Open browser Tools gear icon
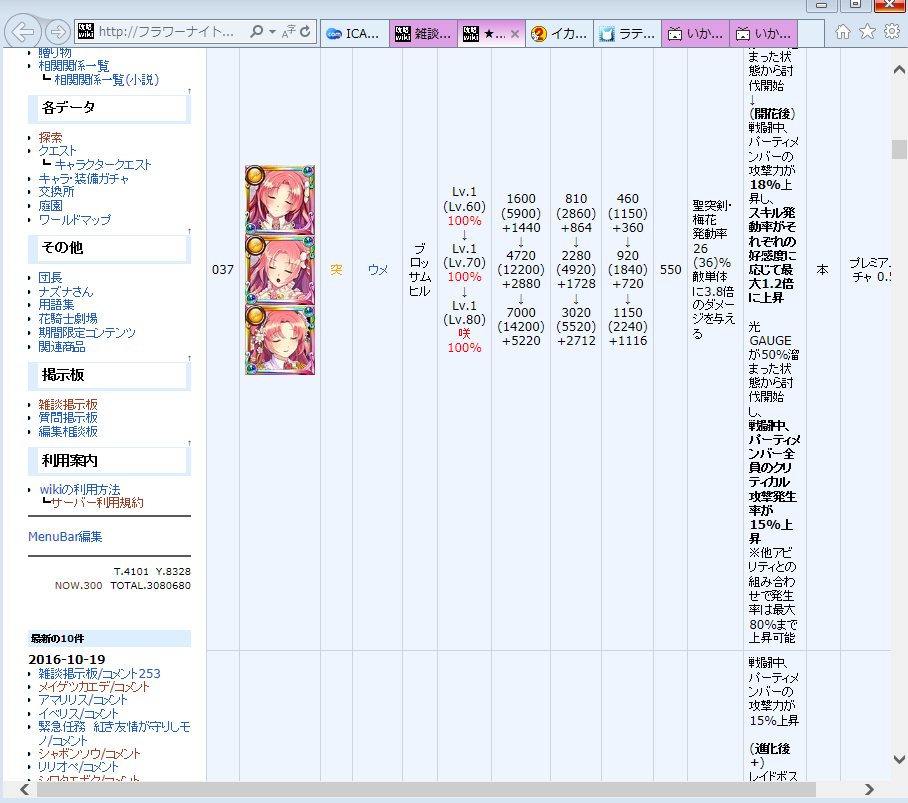Screen dimensions: 908x803 pos(892,31)
